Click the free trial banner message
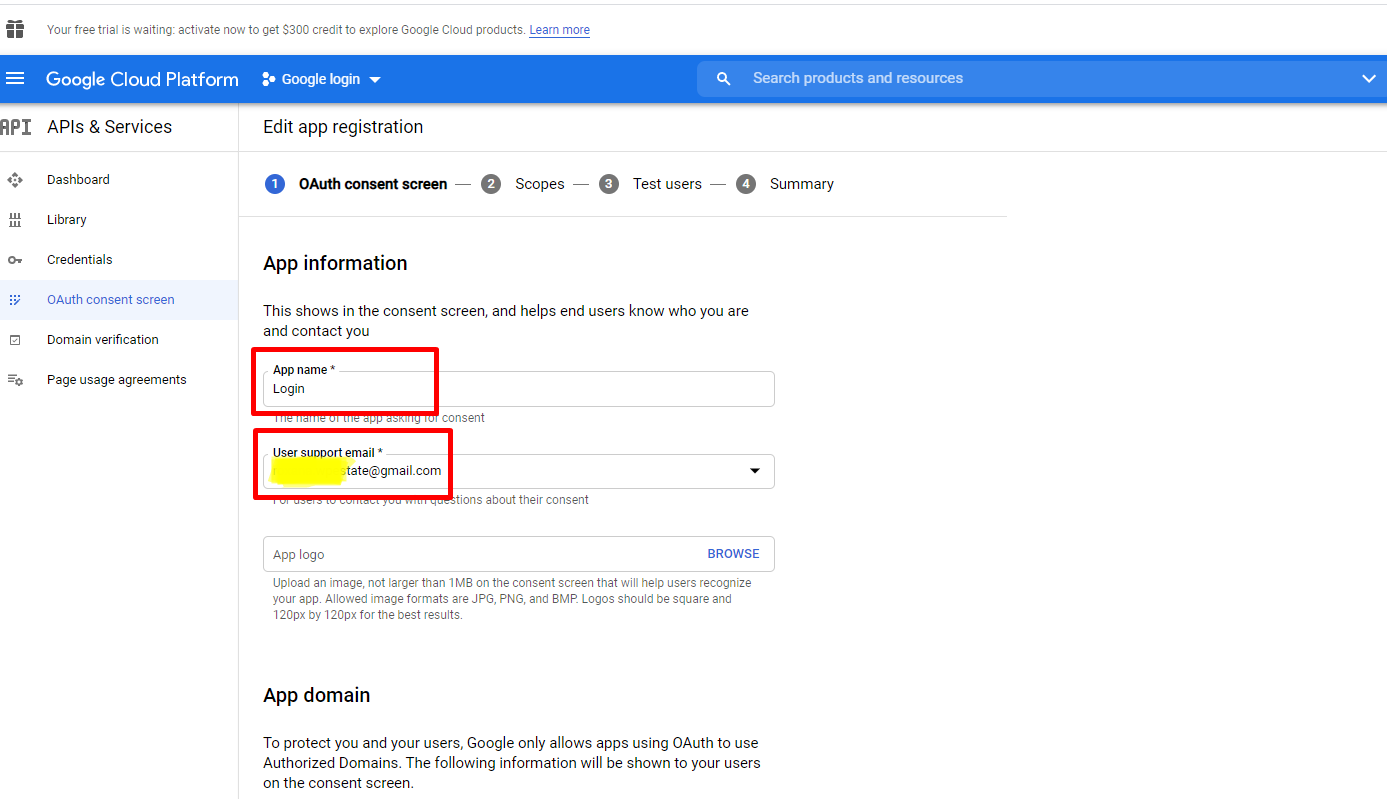The image size is (1387, 799). [286, 30]
